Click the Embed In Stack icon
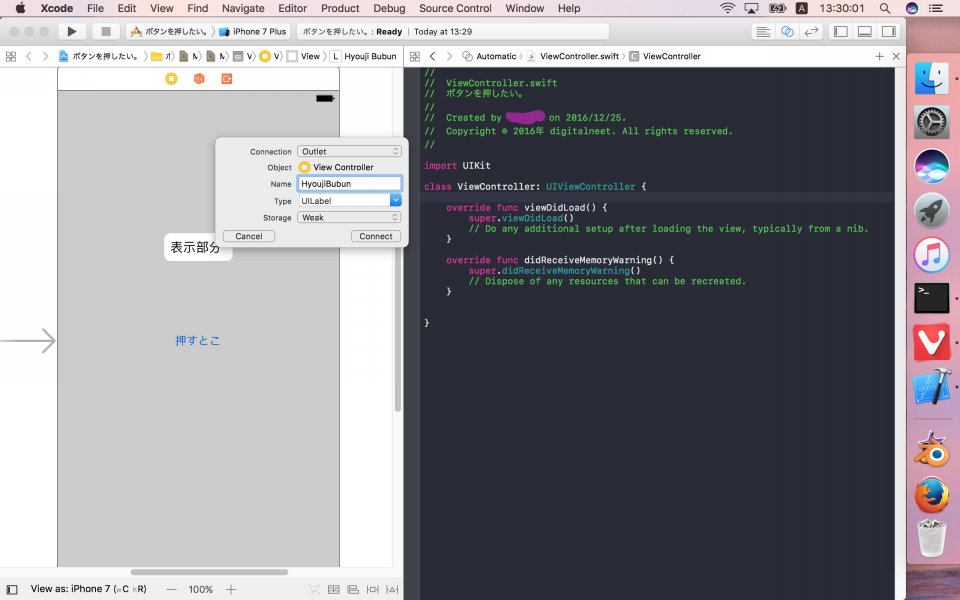This screenshot has width=960, height=600. point(334,590)
